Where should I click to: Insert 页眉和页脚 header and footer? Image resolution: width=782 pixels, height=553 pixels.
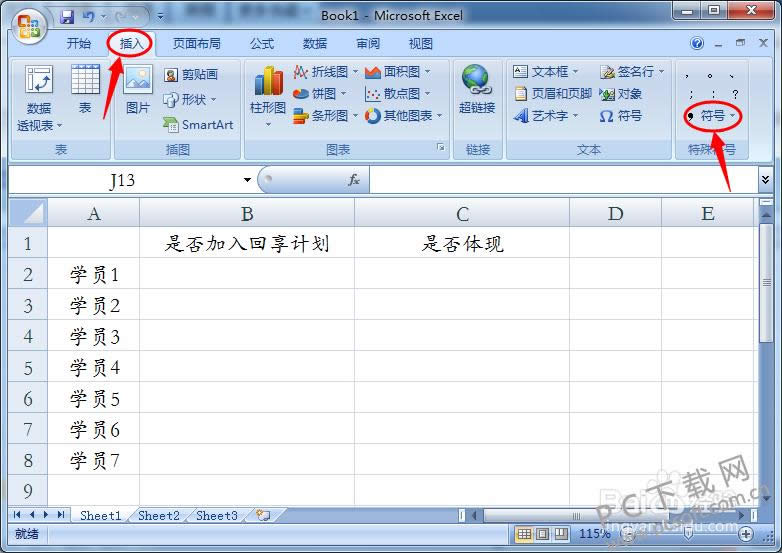553,94
